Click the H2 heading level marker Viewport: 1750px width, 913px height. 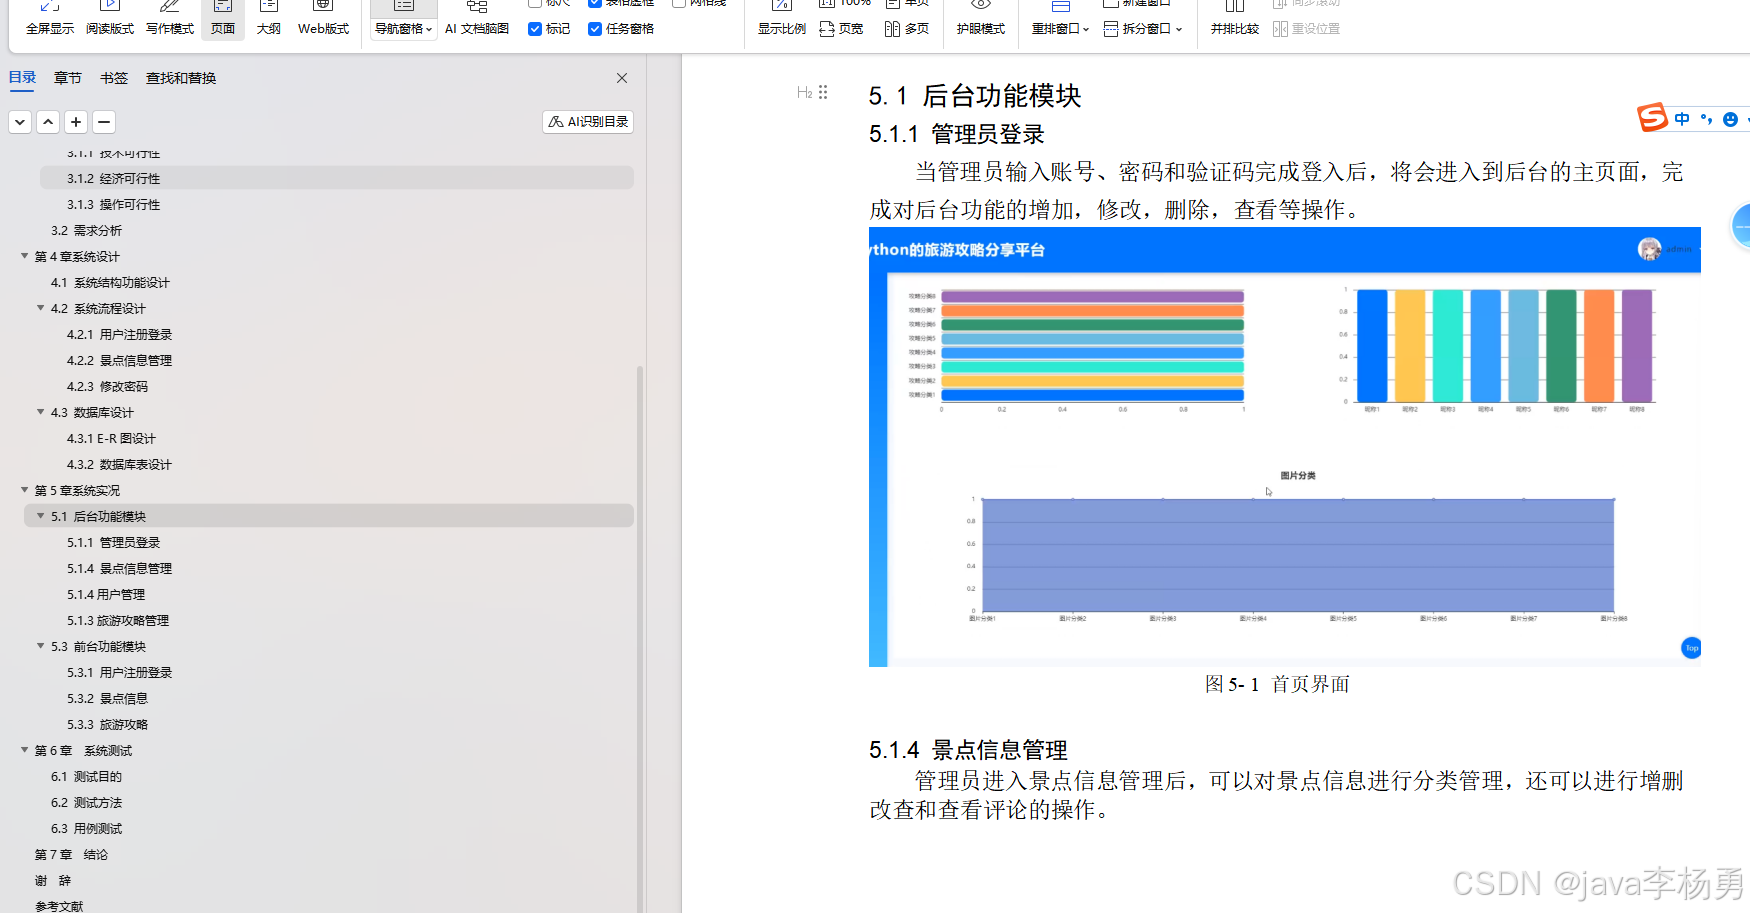coord(805,93)
